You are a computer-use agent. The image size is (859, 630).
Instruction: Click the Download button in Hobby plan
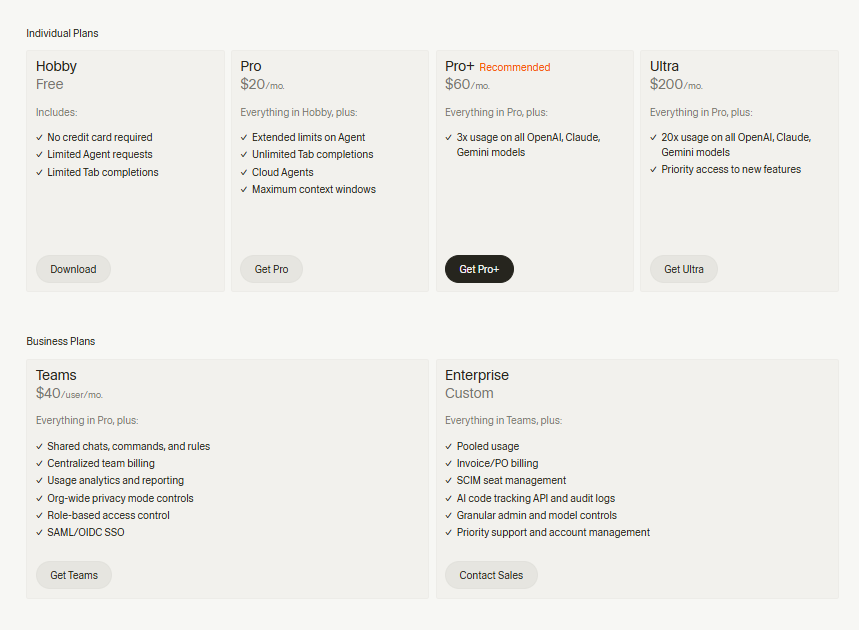tap(73, 269)
